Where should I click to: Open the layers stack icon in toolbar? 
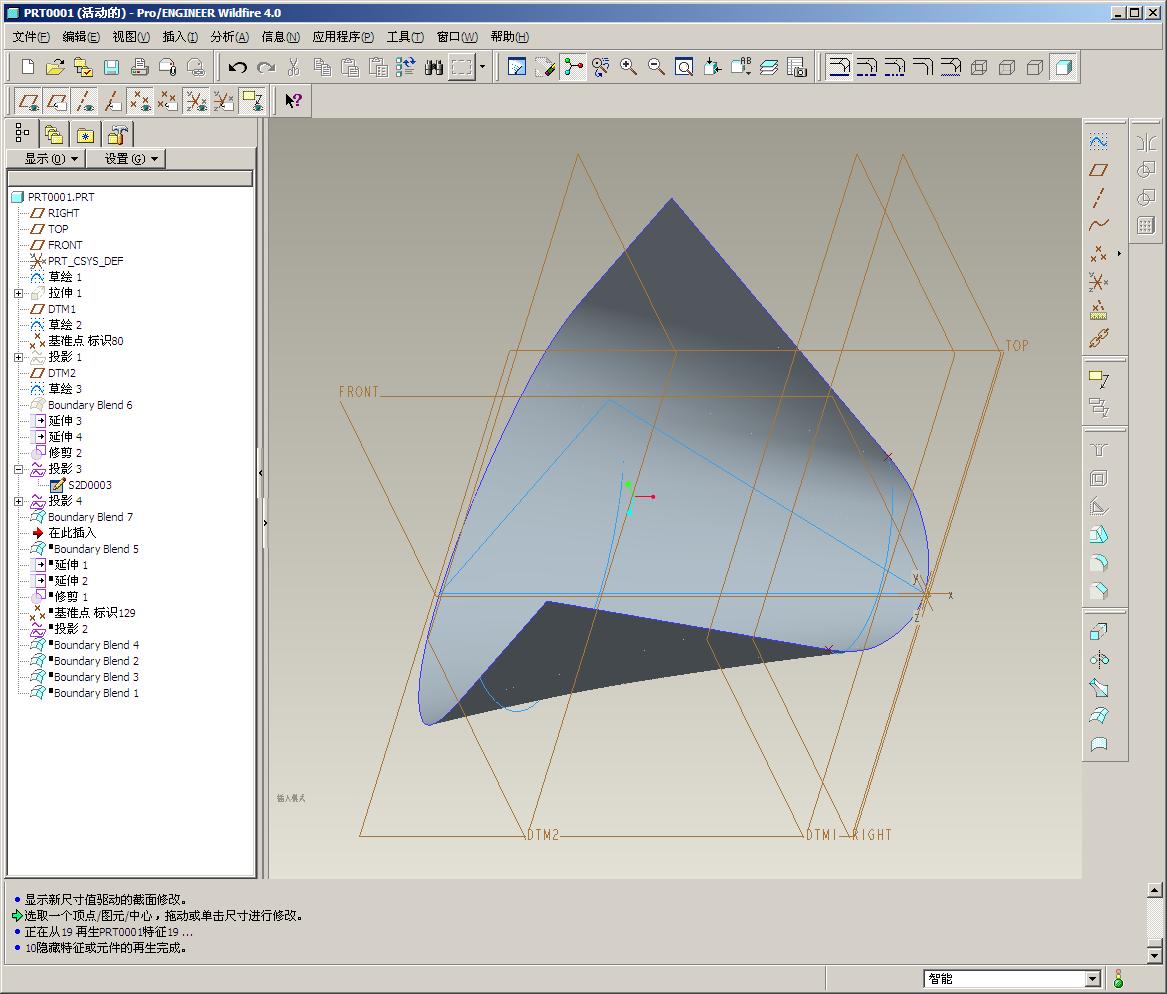768,68
